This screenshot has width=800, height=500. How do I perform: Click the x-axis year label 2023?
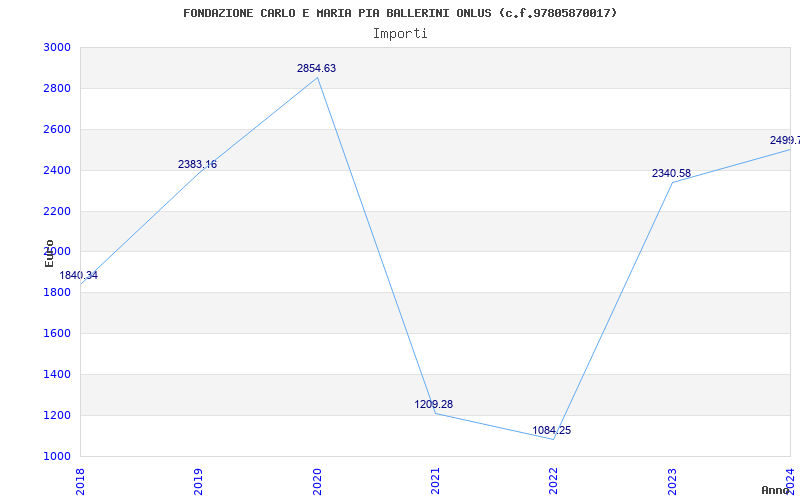[x=672, y=481]
